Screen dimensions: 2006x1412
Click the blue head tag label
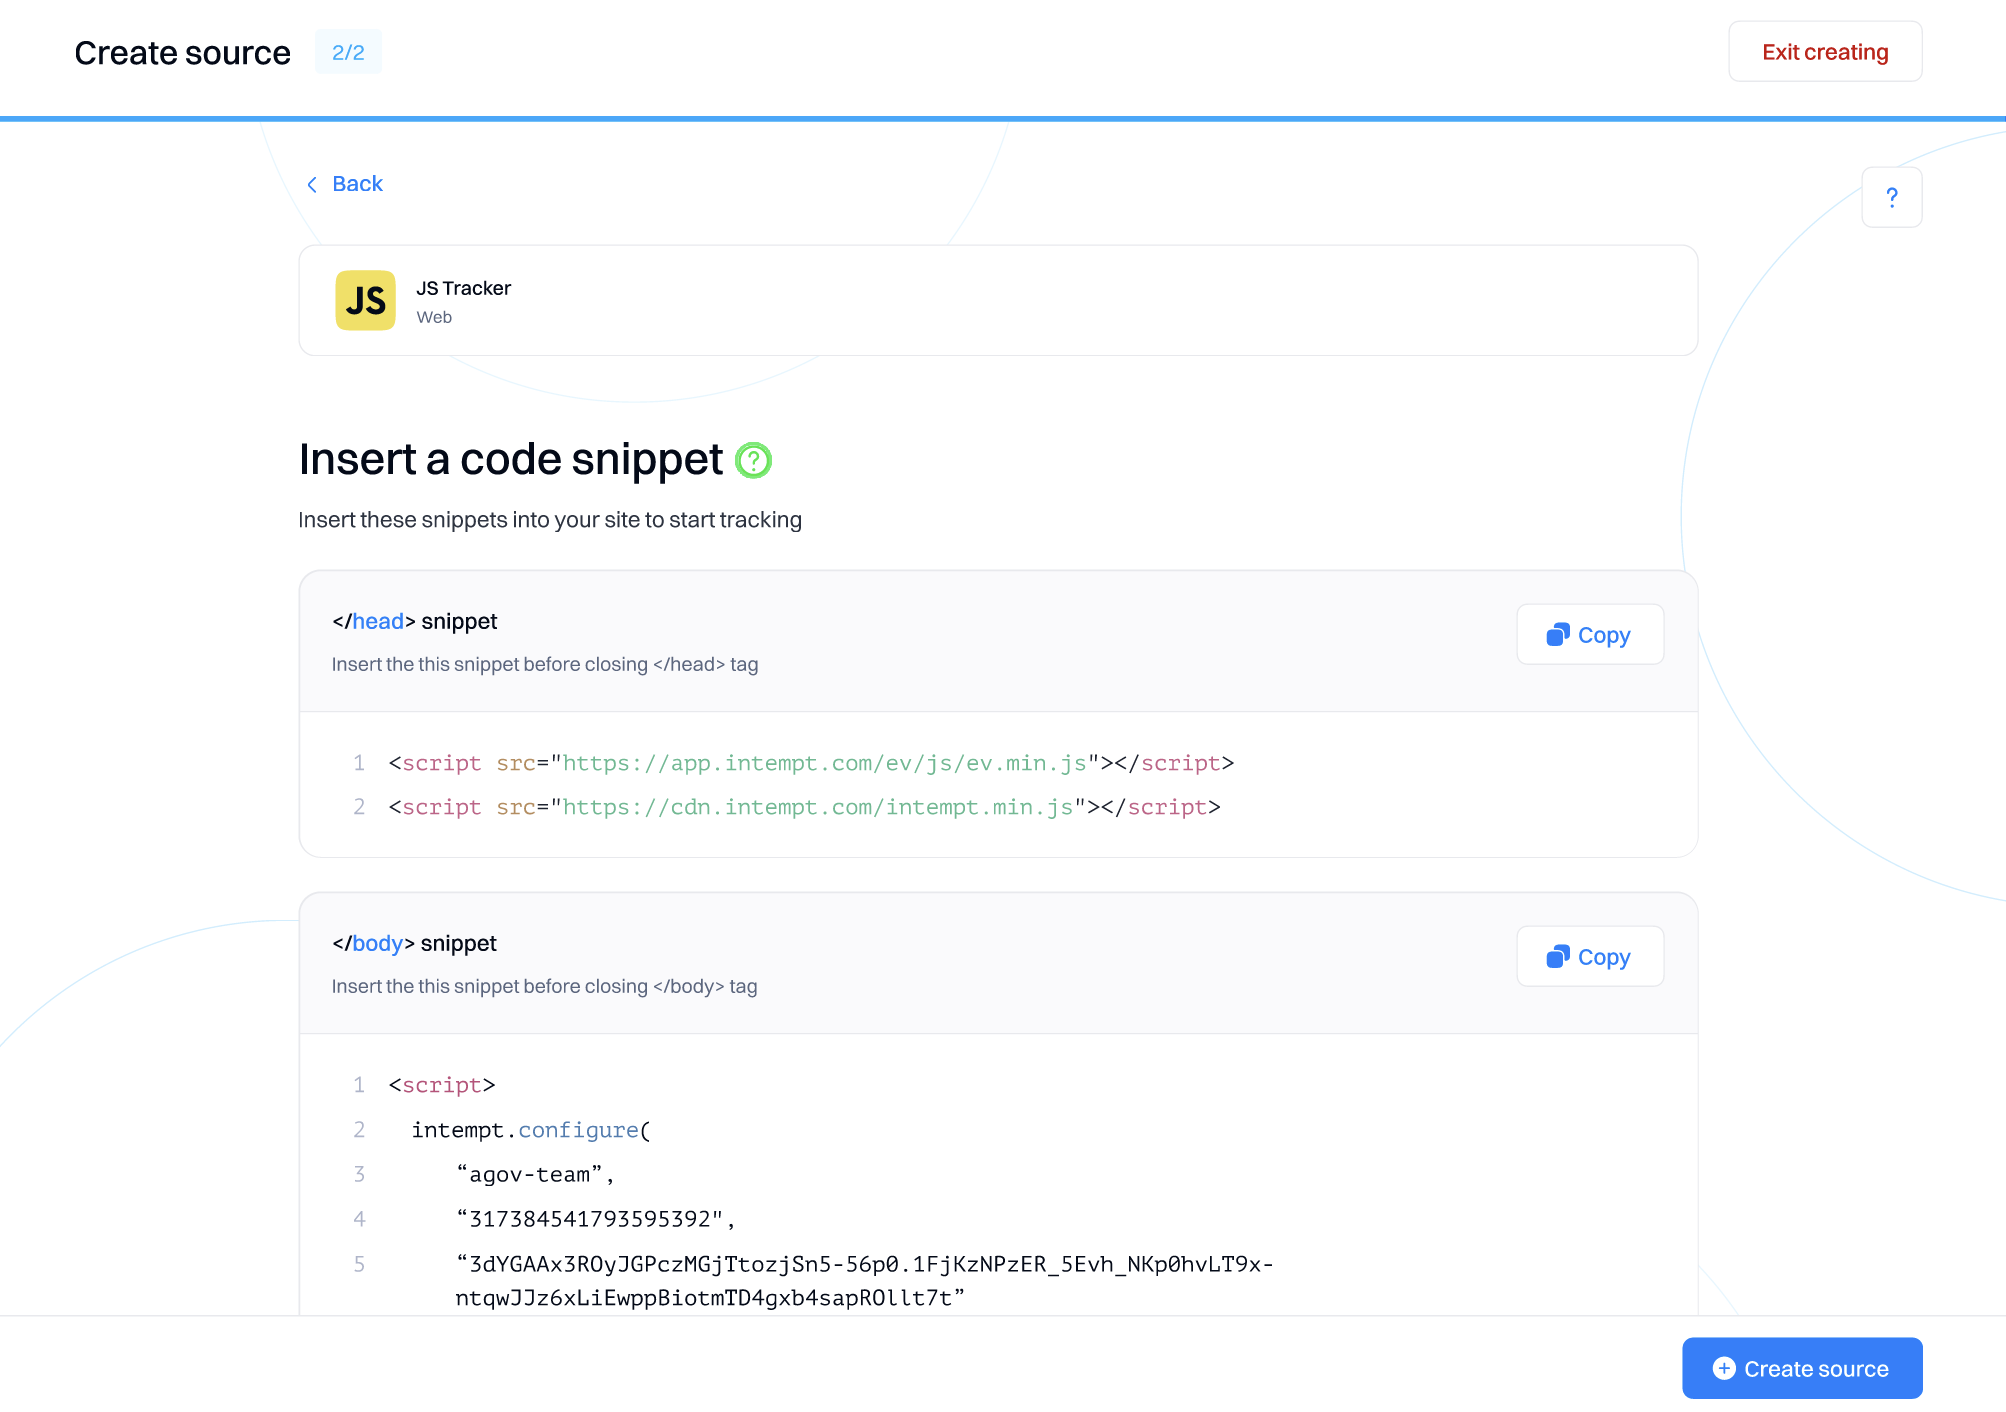[x=378, y=621]
